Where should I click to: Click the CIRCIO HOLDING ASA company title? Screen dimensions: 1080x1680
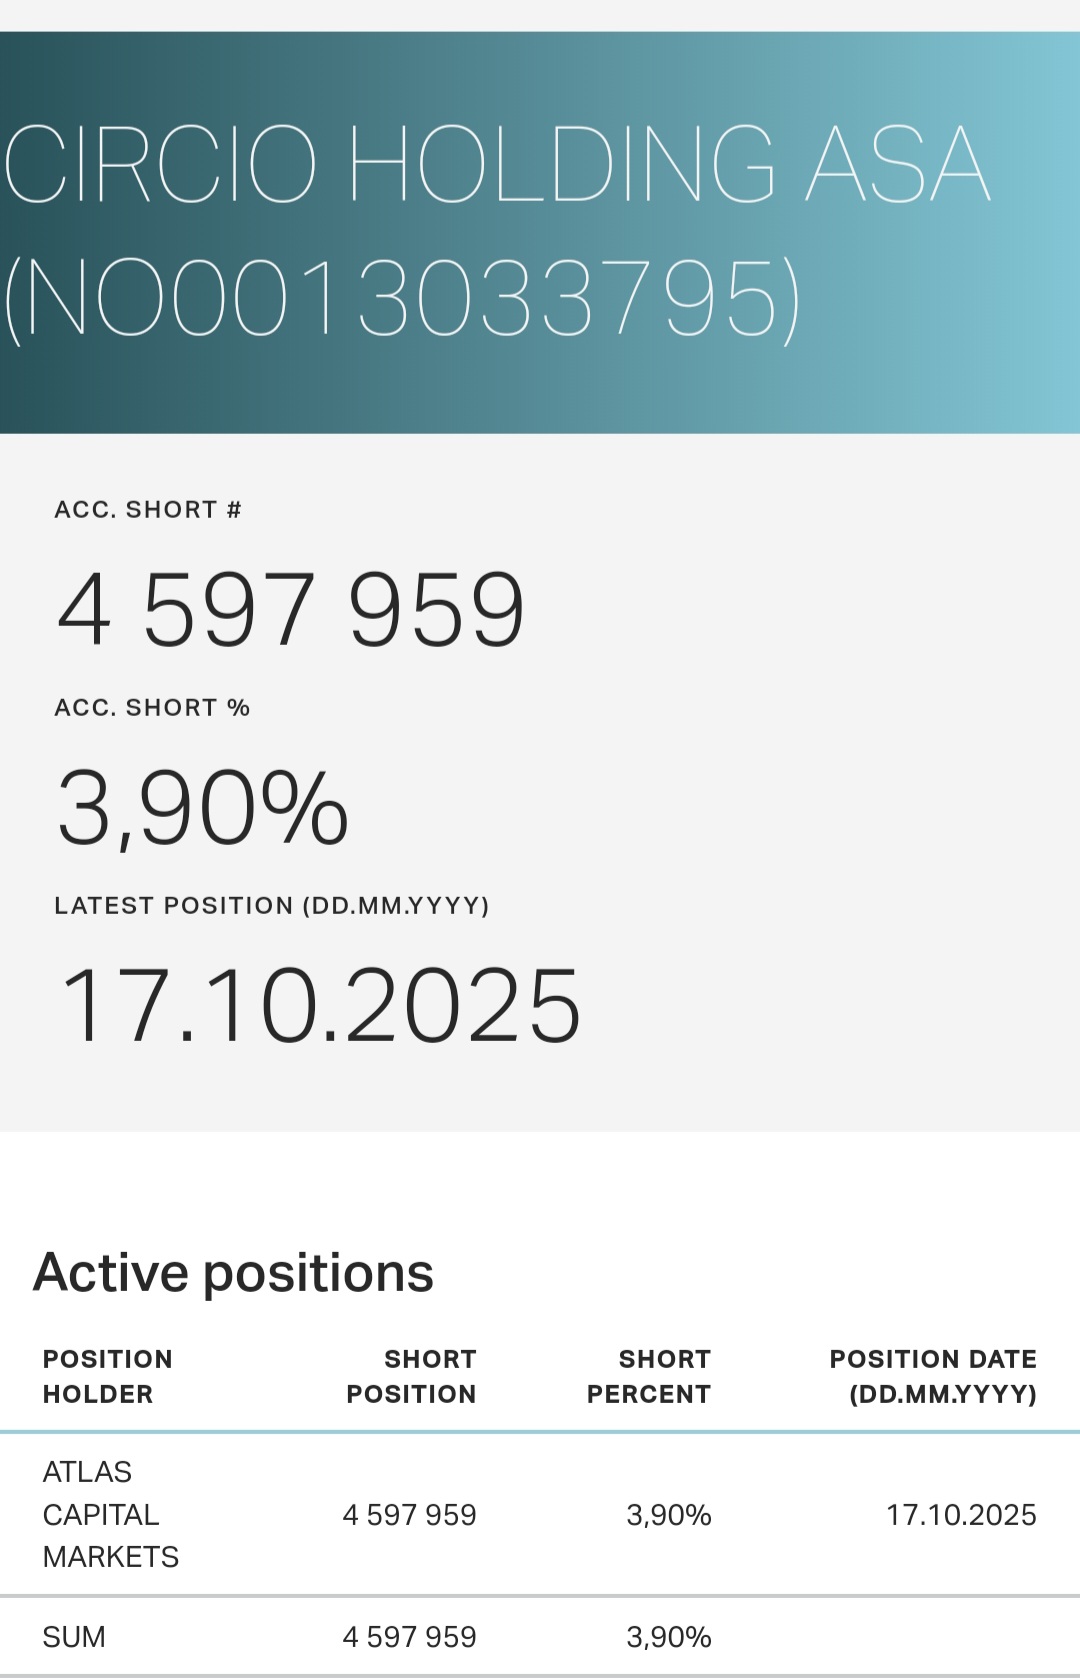pyautogui.click(x=497, y=165)
